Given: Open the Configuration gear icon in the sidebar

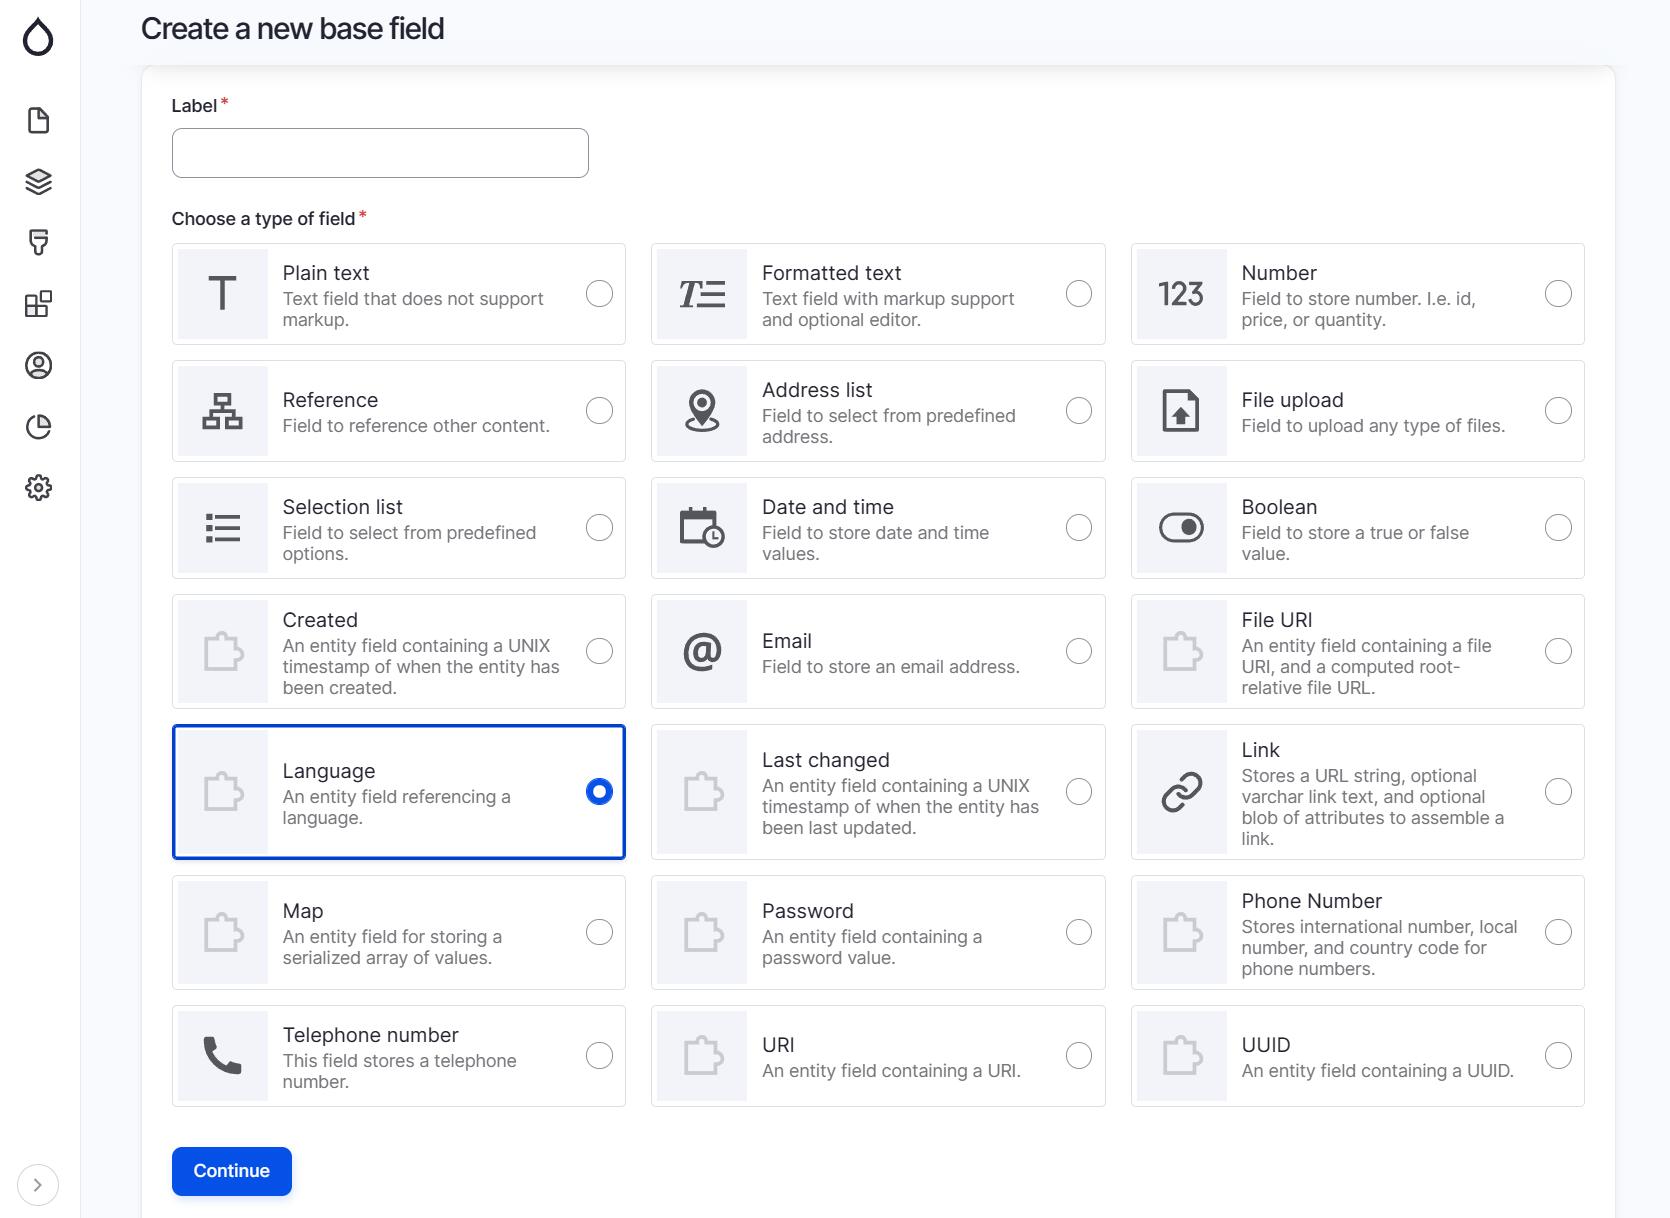Looking at the screenshot, I should pyautogui.click(x=38, y=488).
